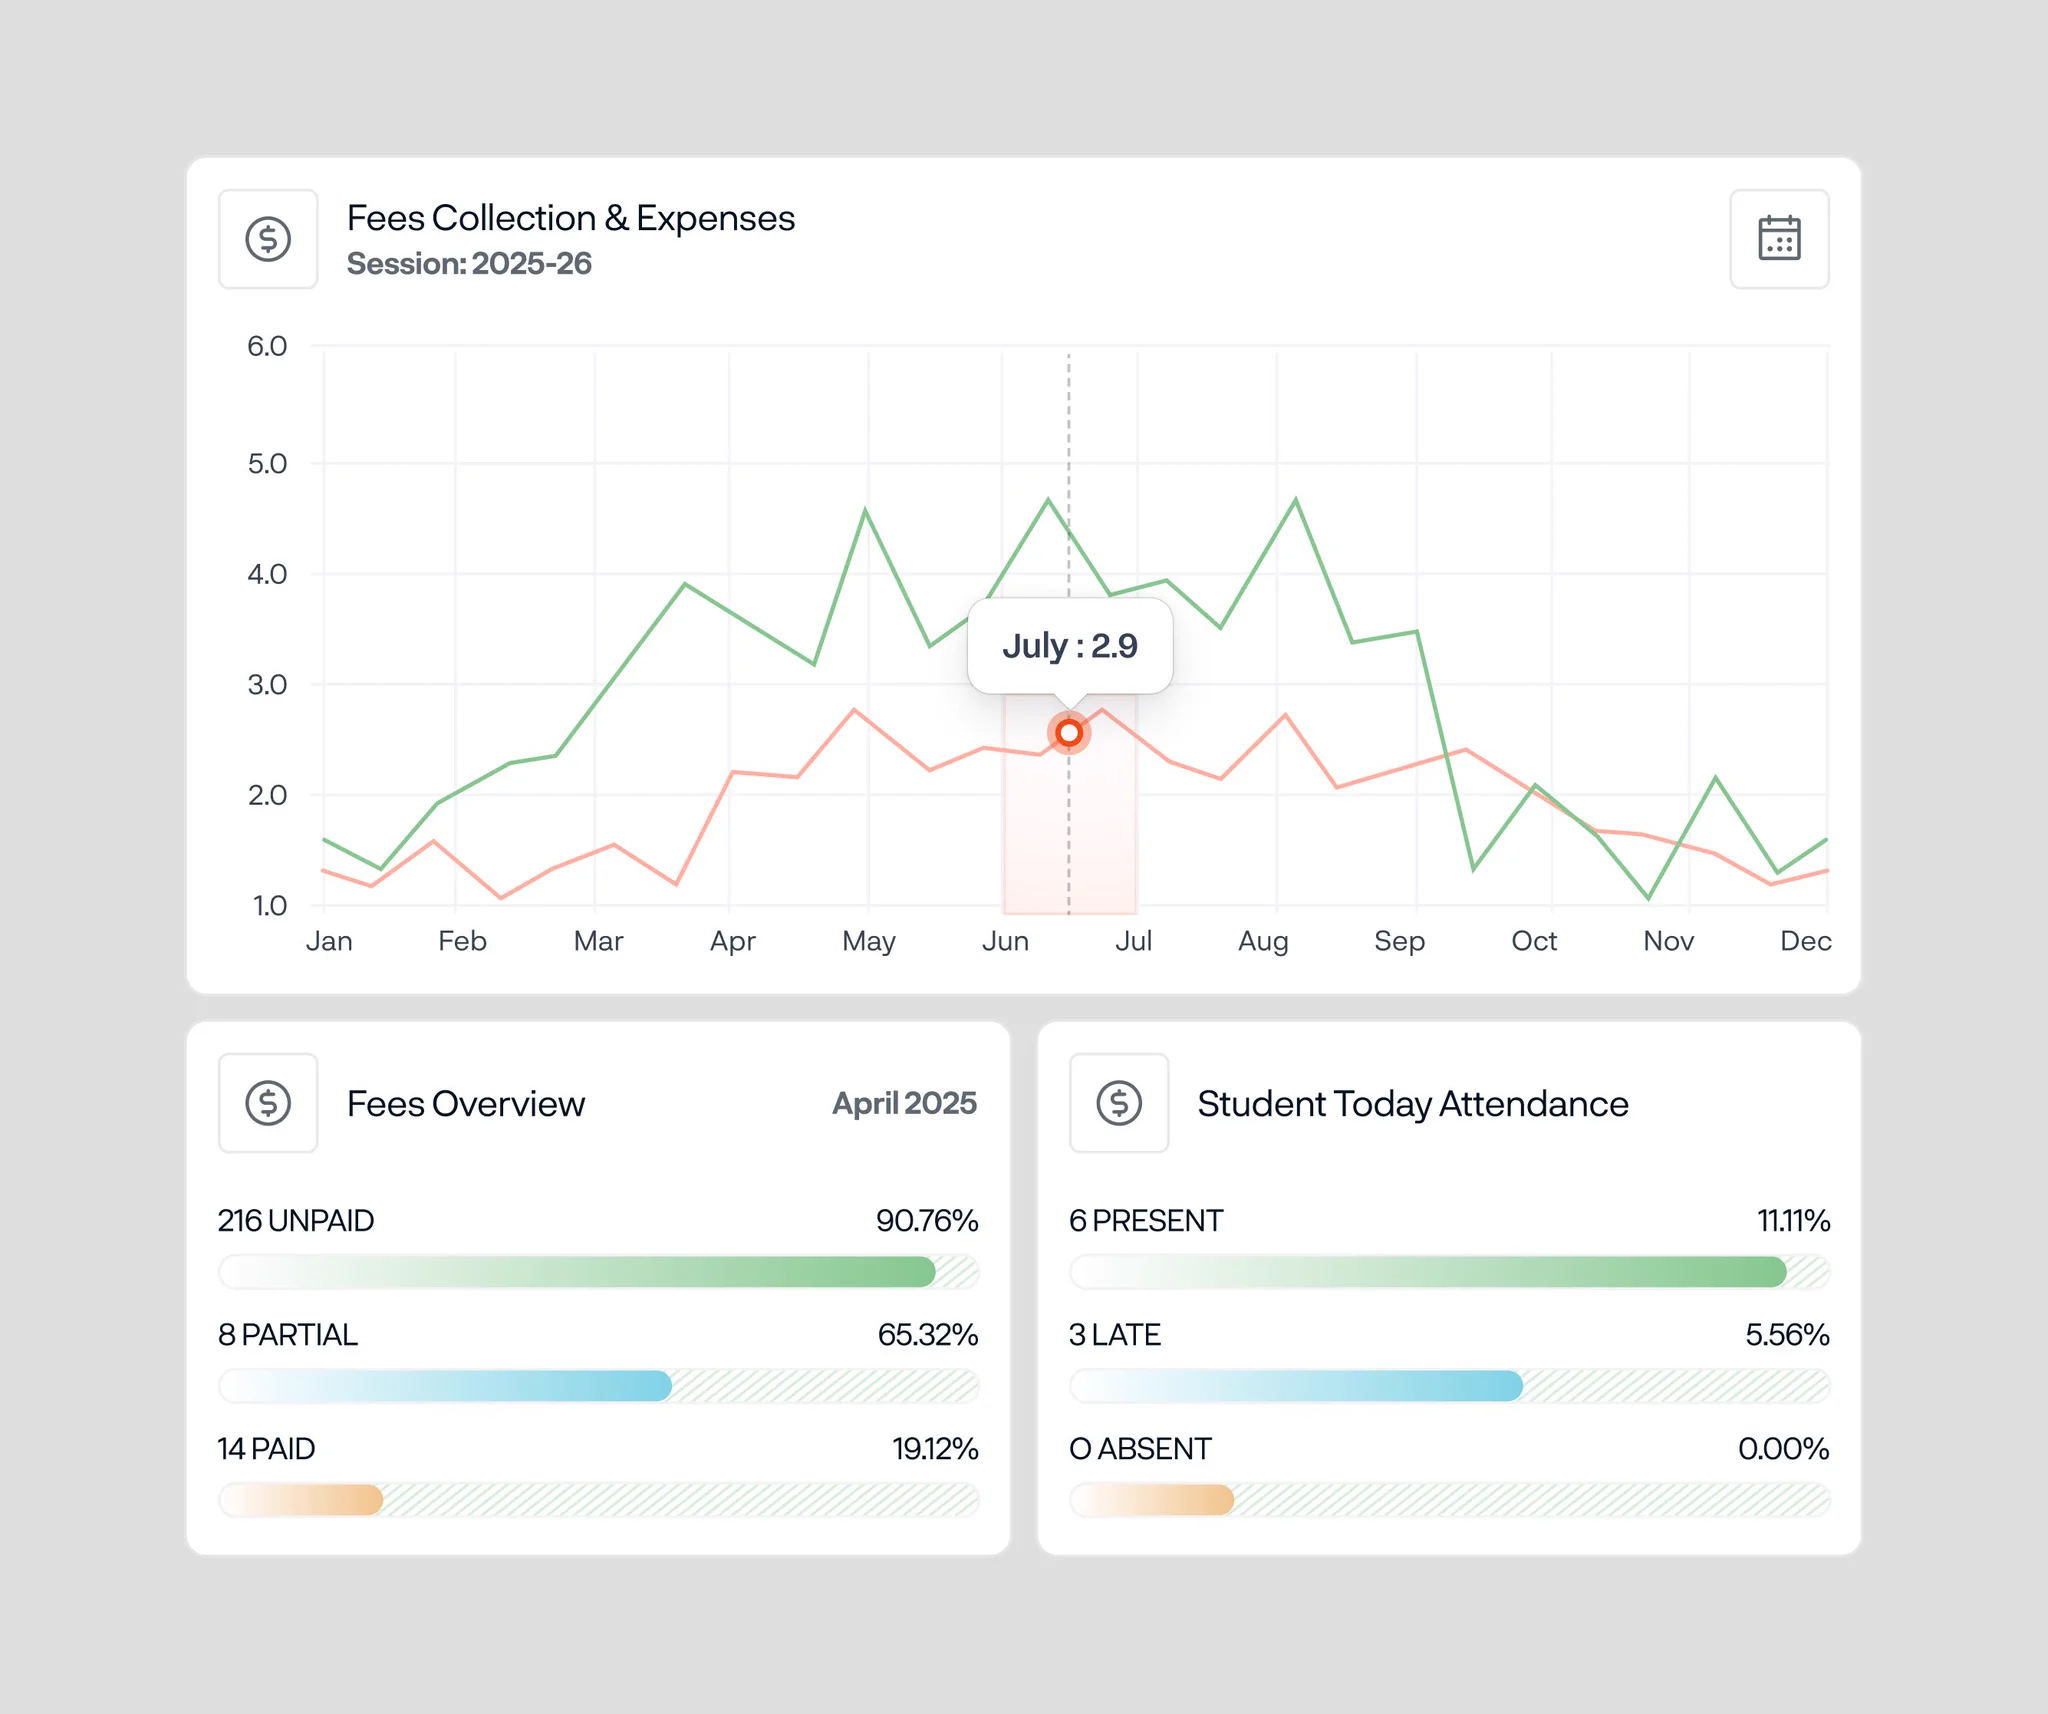Click the Dec axis label
2048x1714 pixels.
1806,941
